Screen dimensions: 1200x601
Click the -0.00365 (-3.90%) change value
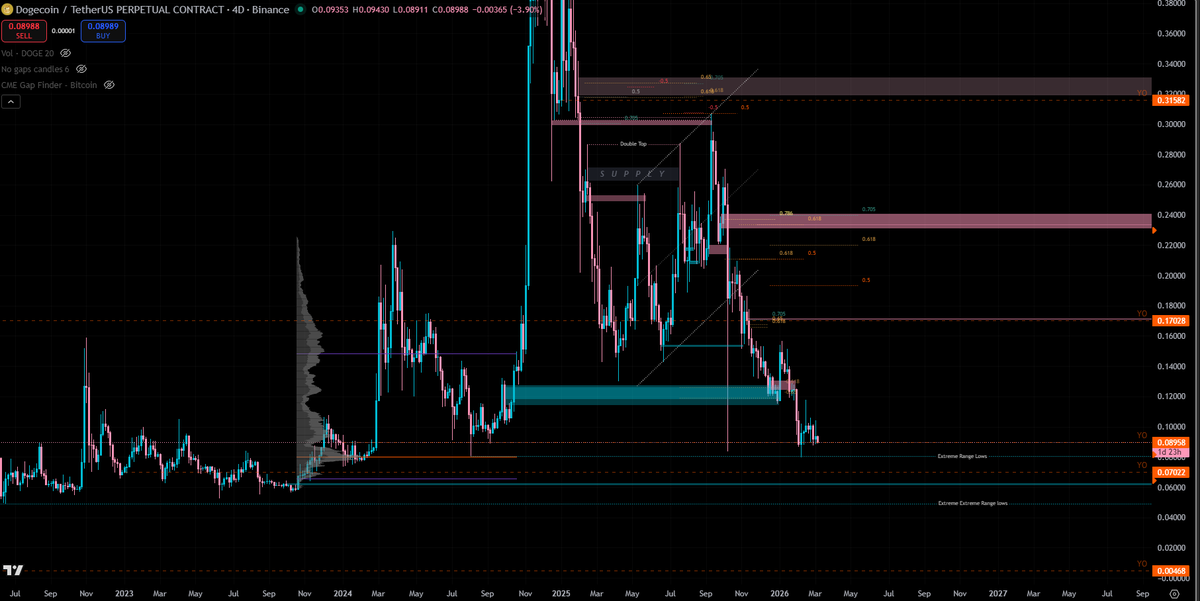505,10
